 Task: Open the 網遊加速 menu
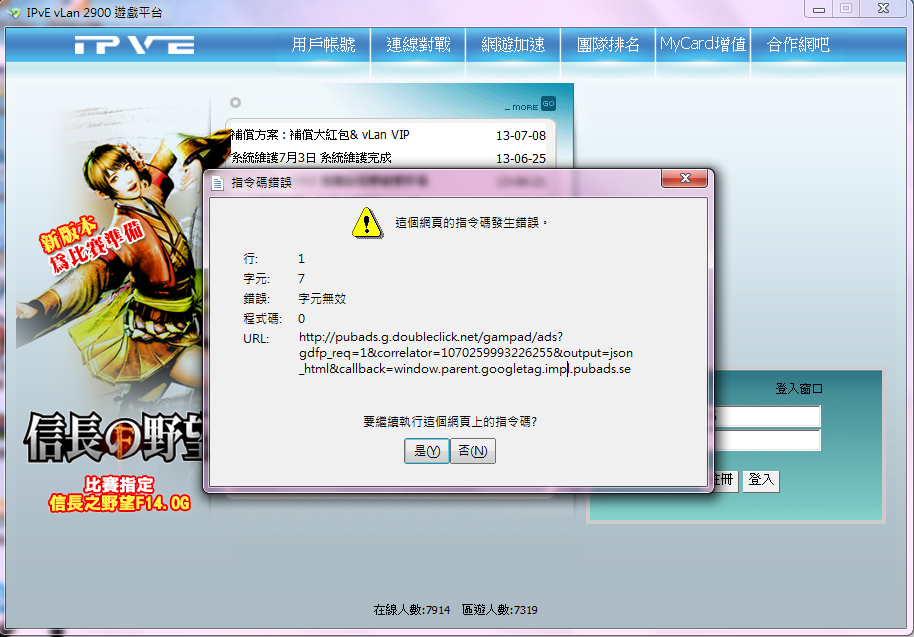tap(513, 44)
